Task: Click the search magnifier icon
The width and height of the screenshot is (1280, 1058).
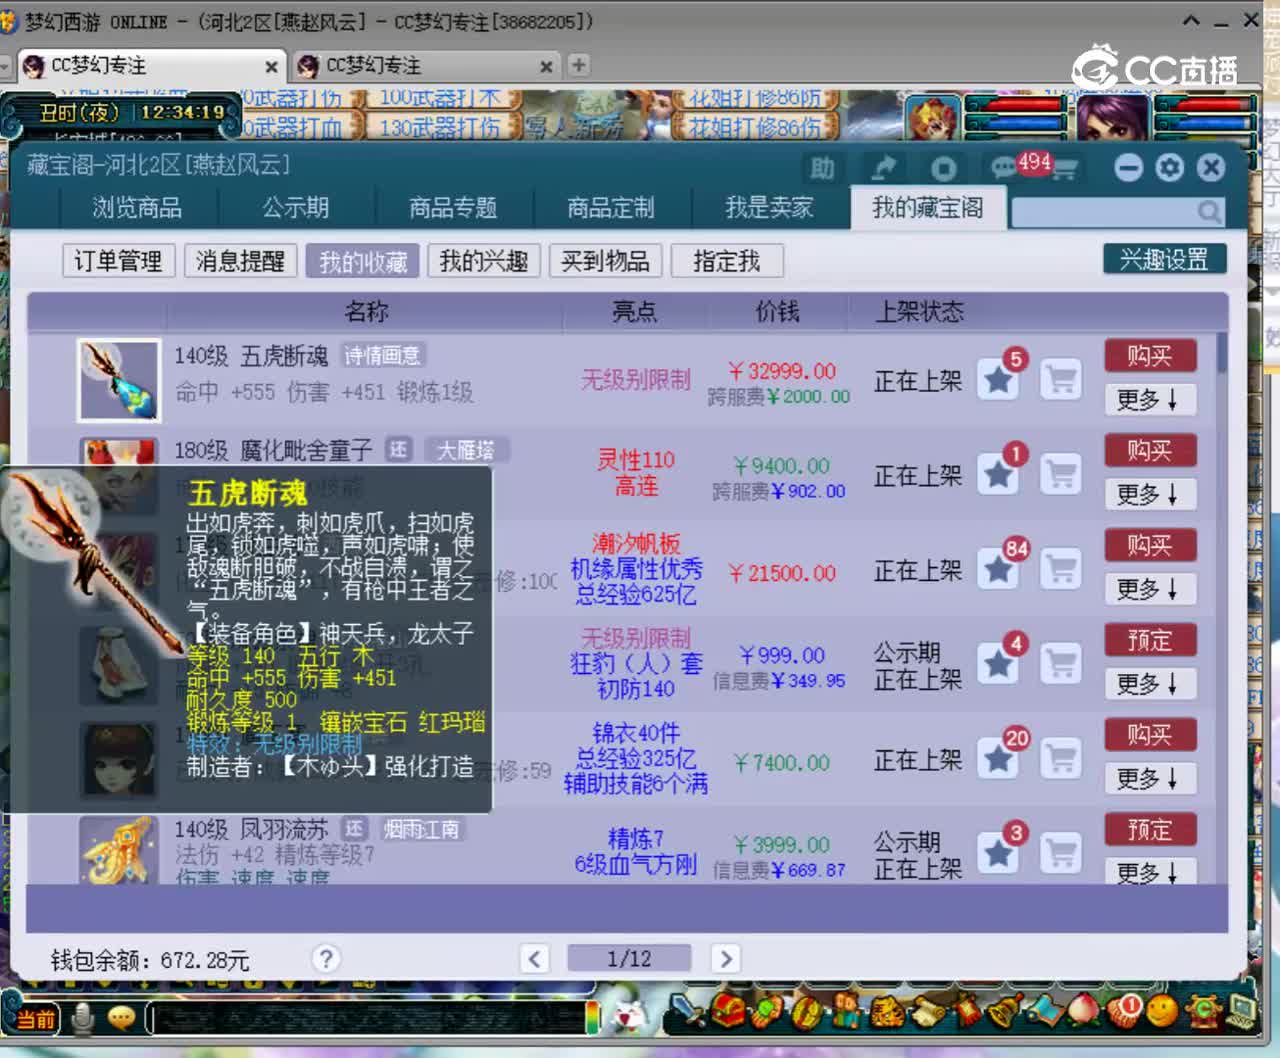Action: [1209, 211]
